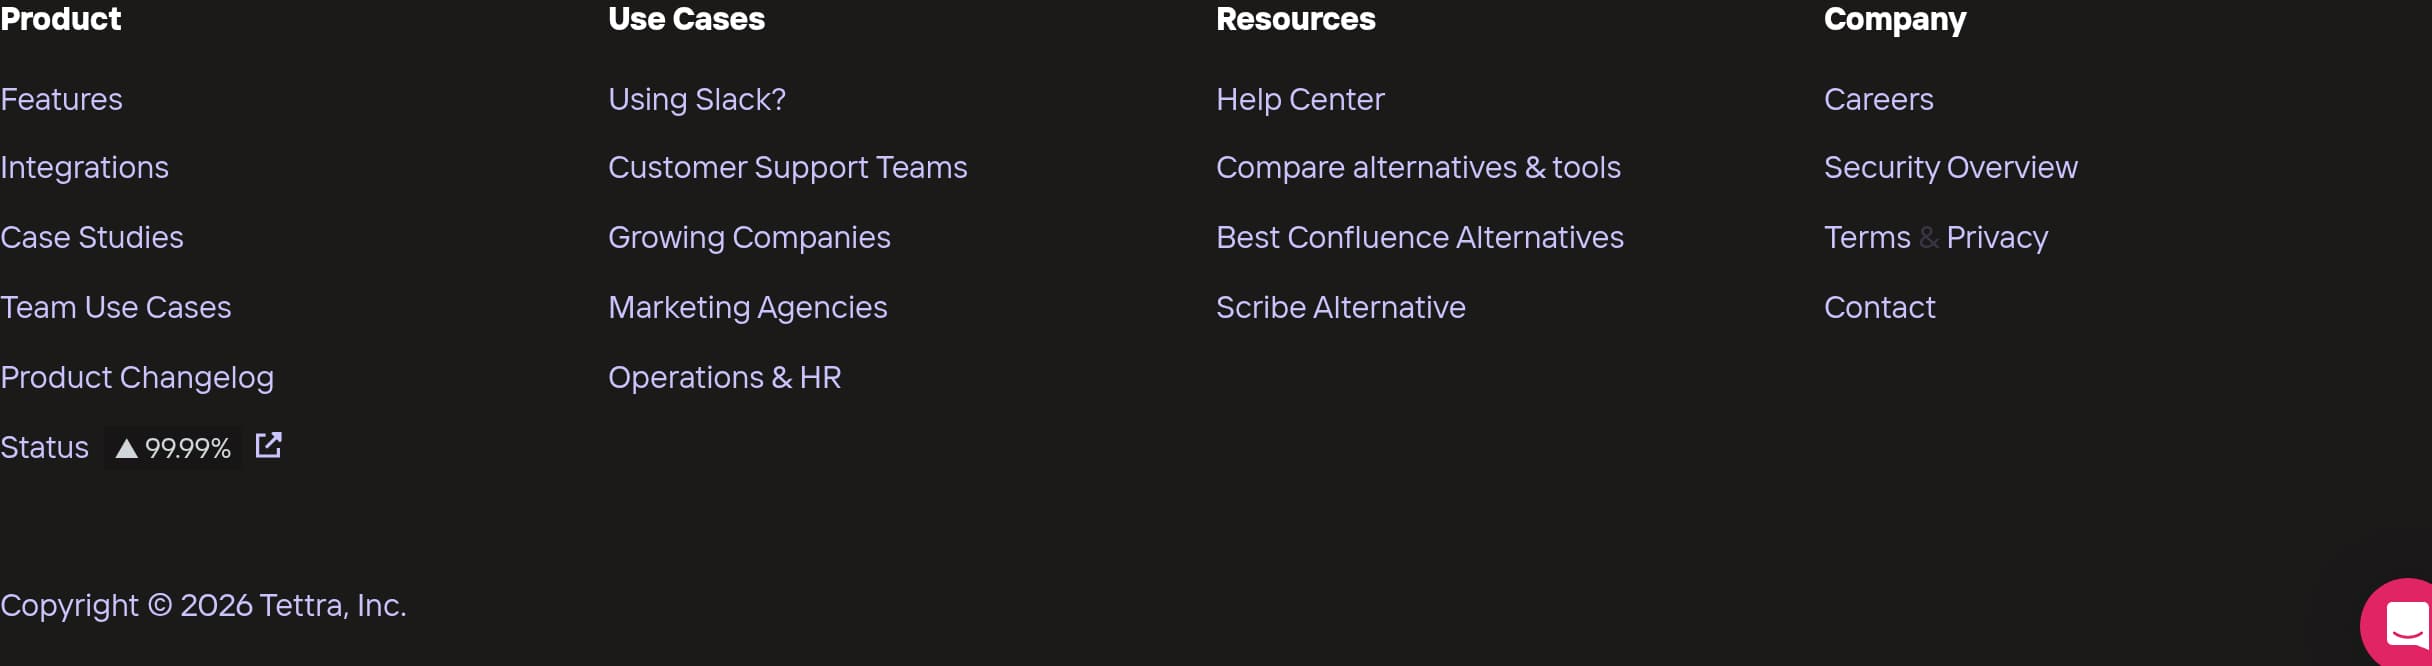The height and width of the screenshot is (666, 2432).
Task: Click the 99.99% uptime indicator badge
Action: pyautogui.click(x=172, y=448)
